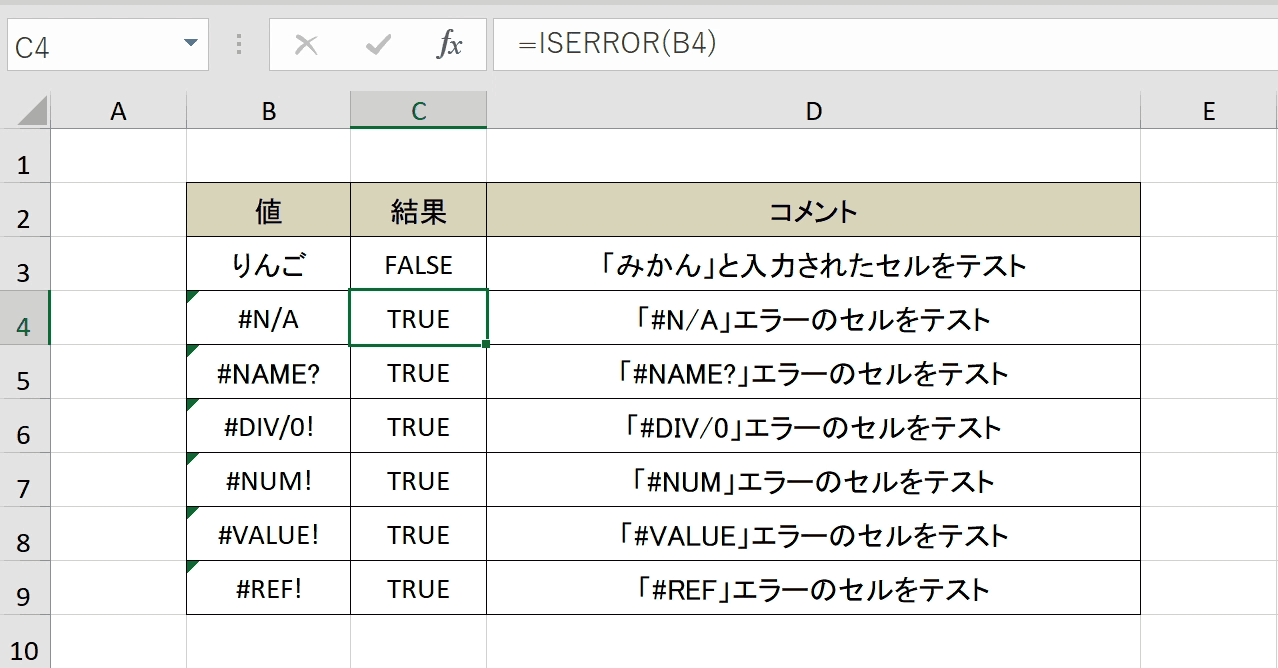
Task: Select column D header
Action: (x=813, y=111)
